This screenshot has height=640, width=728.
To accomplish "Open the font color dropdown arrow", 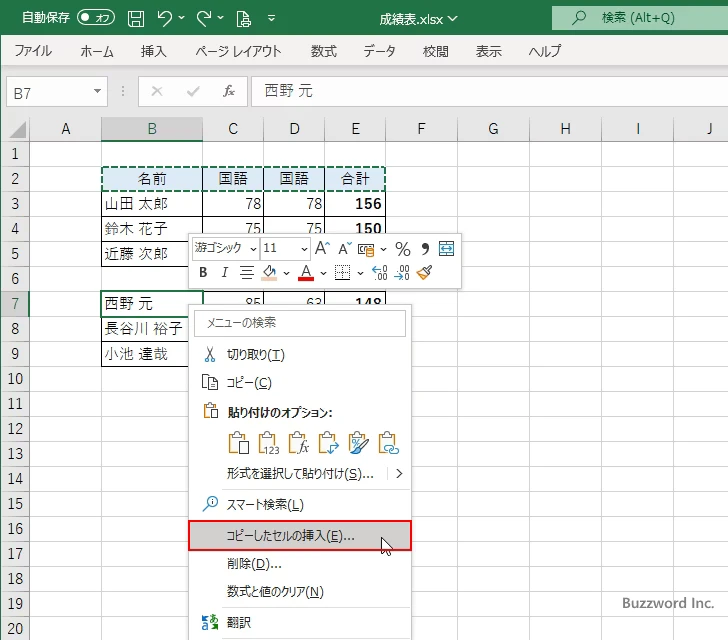I will click(323, 273).
